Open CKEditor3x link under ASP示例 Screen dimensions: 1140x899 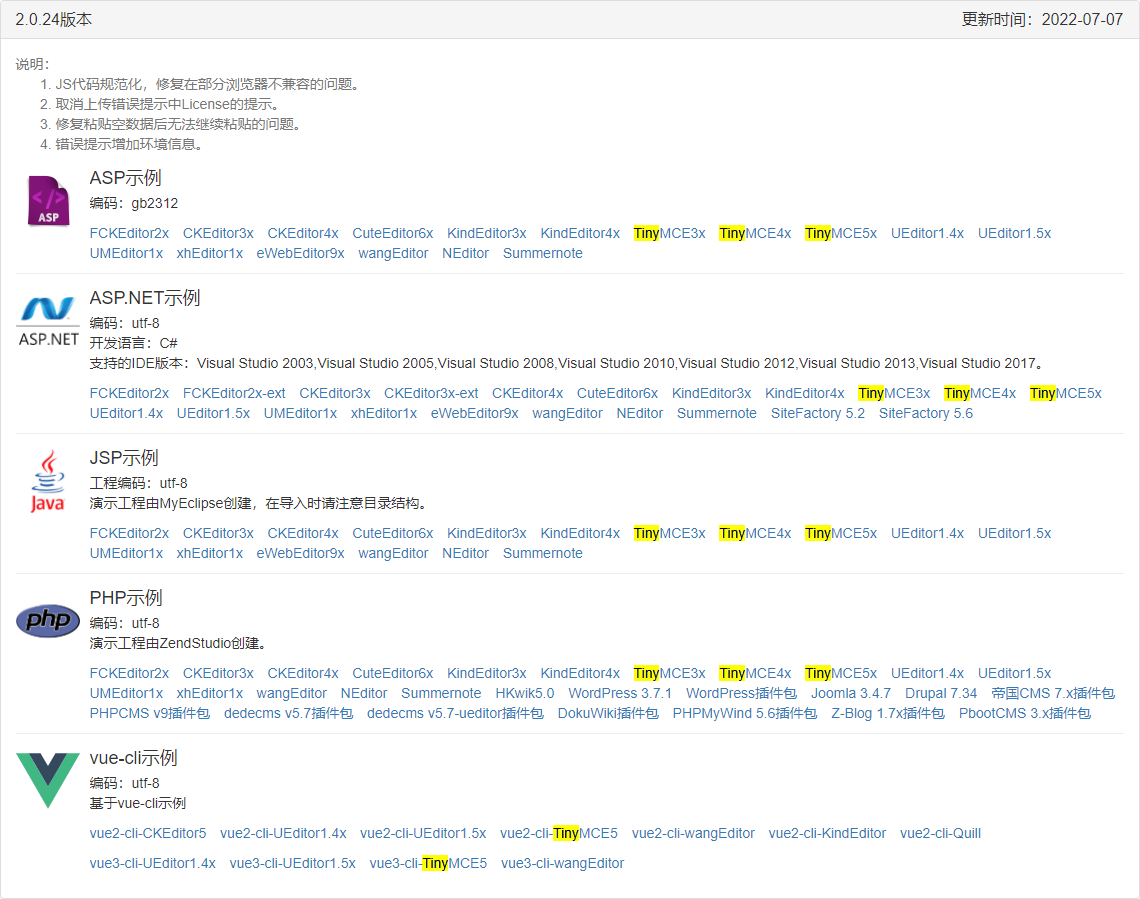pos(218,233)
